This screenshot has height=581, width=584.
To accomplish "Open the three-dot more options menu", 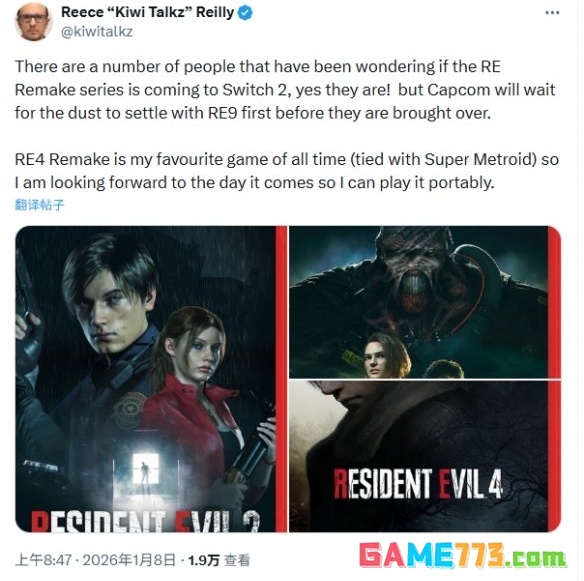I will pos(552,13).
